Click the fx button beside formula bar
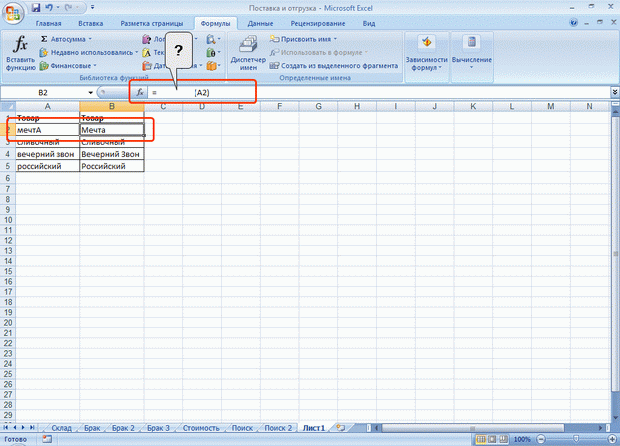The height and width of the screenshot is (446, 620). 140,93
